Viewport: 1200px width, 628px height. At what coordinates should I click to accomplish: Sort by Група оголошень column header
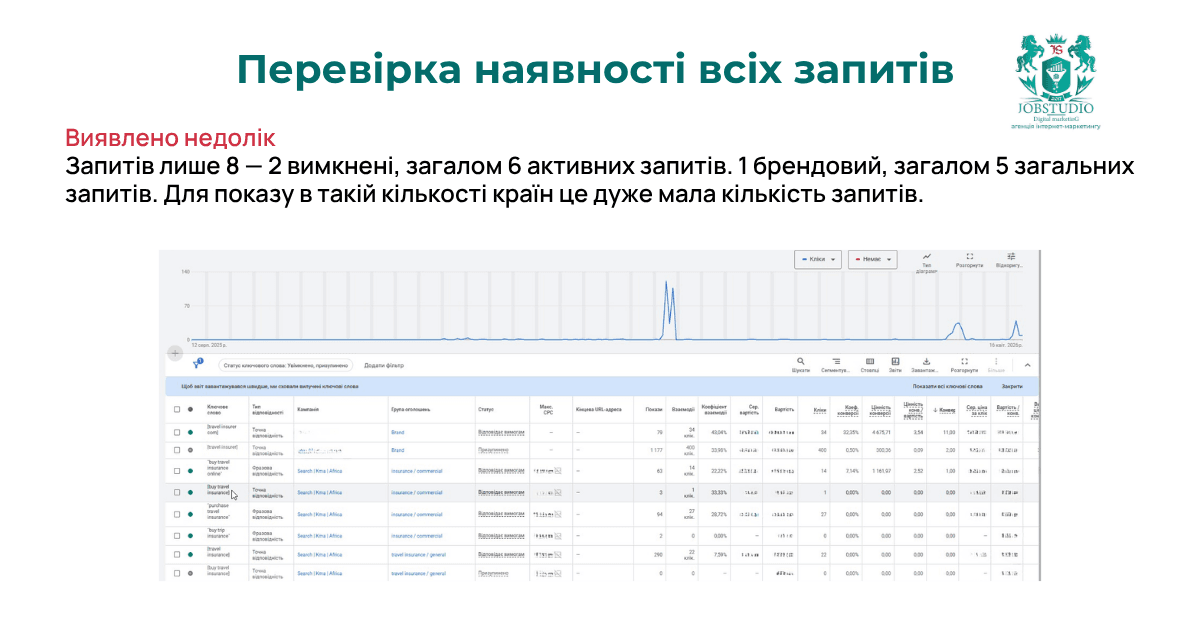(411, 409)
